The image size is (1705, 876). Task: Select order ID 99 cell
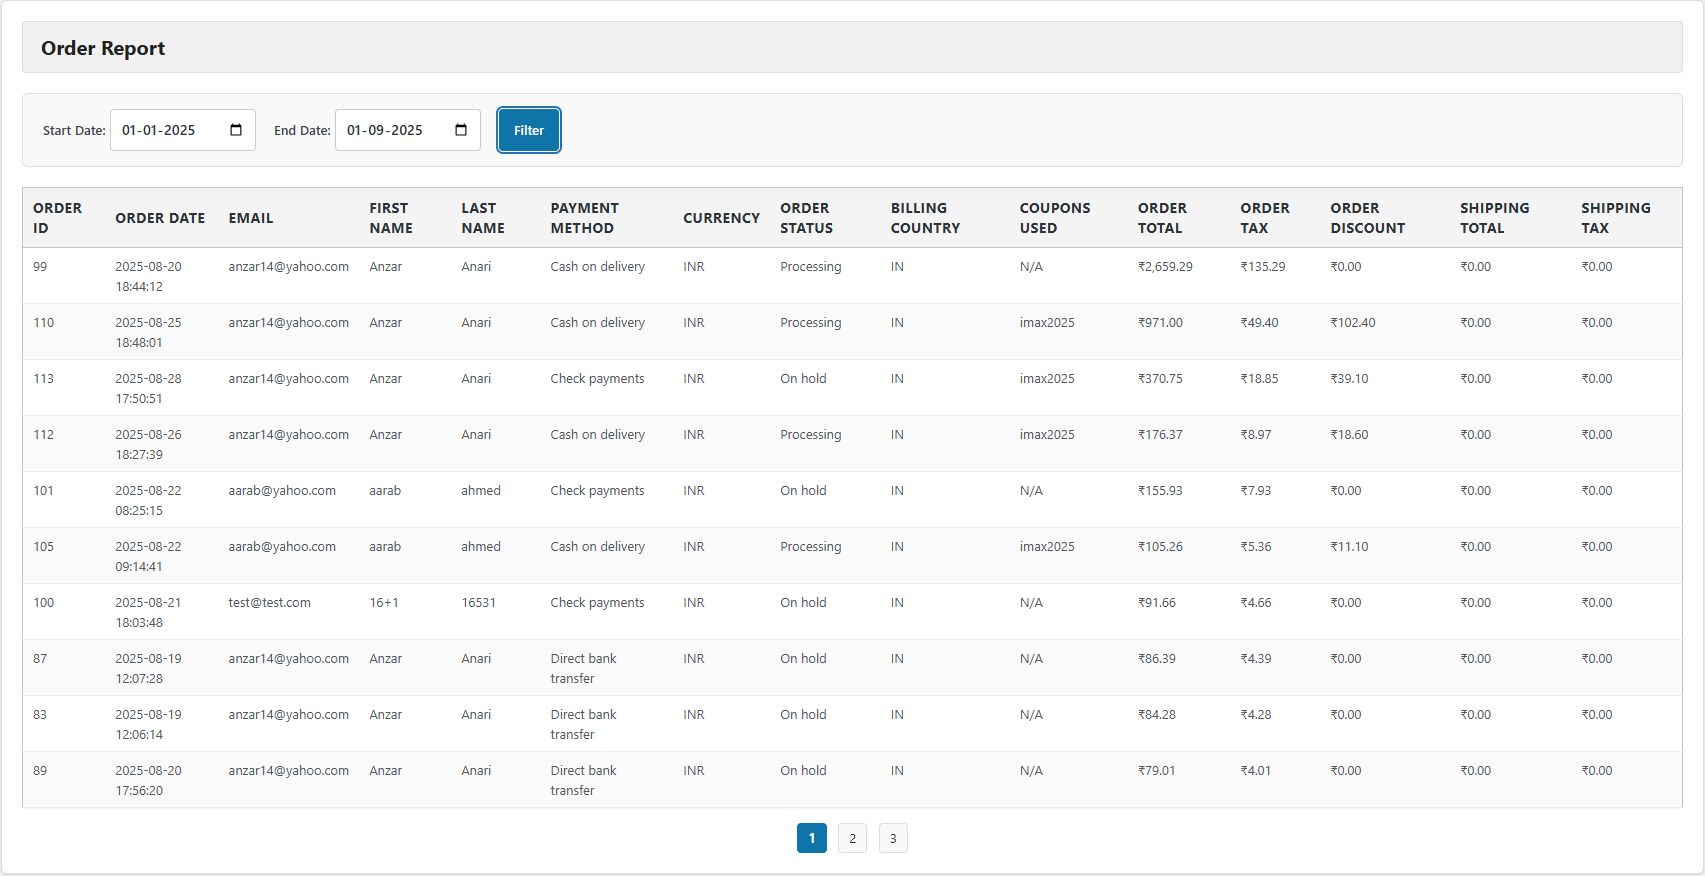pyautogui.click(x=40, y=267)
